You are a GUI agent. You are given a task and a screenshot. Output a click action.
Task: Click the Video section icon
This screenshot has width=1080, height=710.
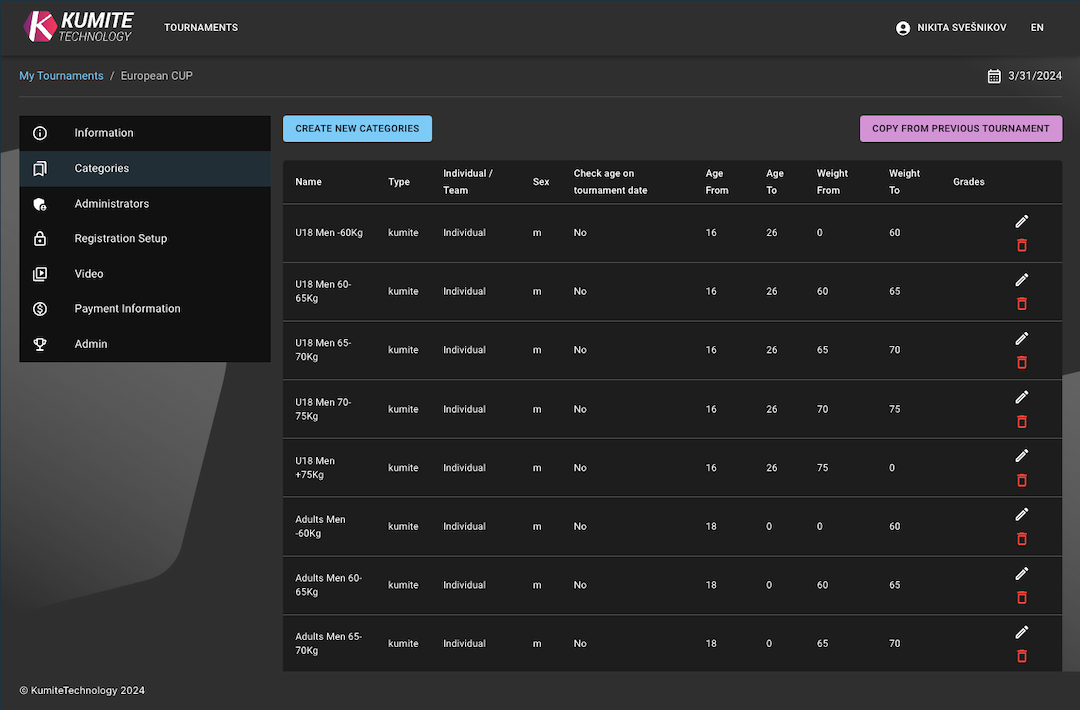pyautogui.click(x=38, y=273)
